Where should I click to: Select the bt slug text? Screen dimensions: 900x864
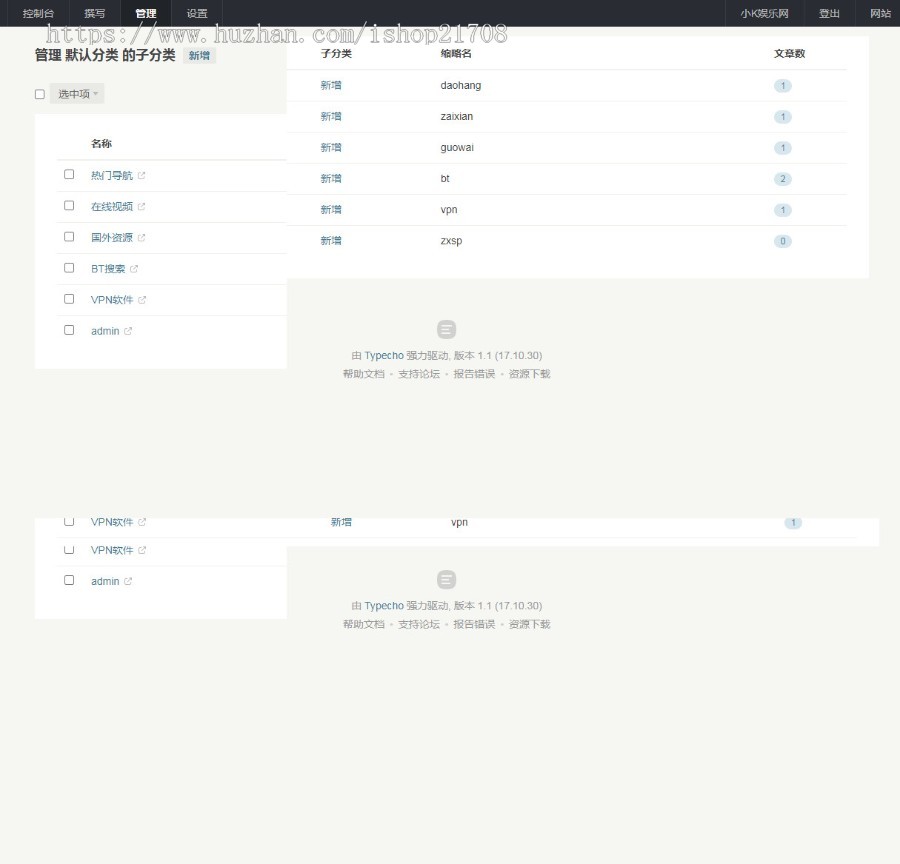(x=445, y=179)
